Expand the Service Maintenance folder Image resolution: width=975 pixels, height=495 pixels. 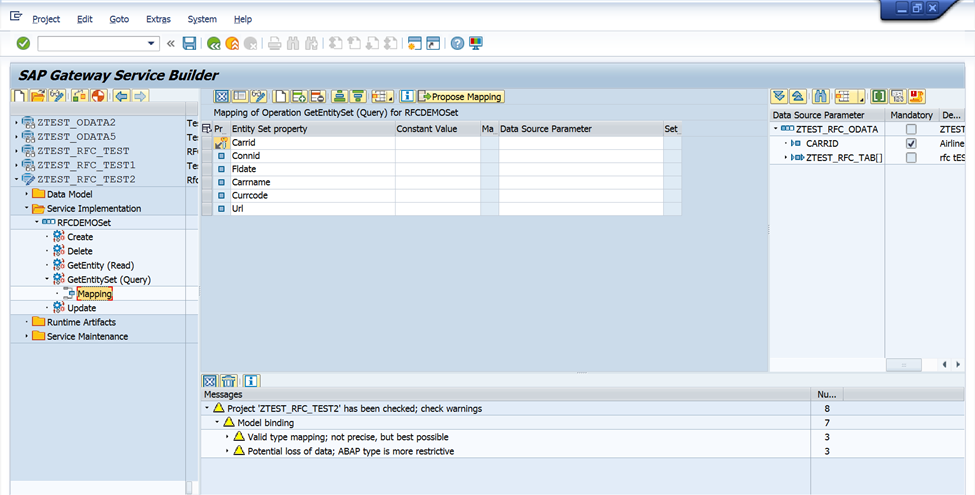tap(26, 336)
